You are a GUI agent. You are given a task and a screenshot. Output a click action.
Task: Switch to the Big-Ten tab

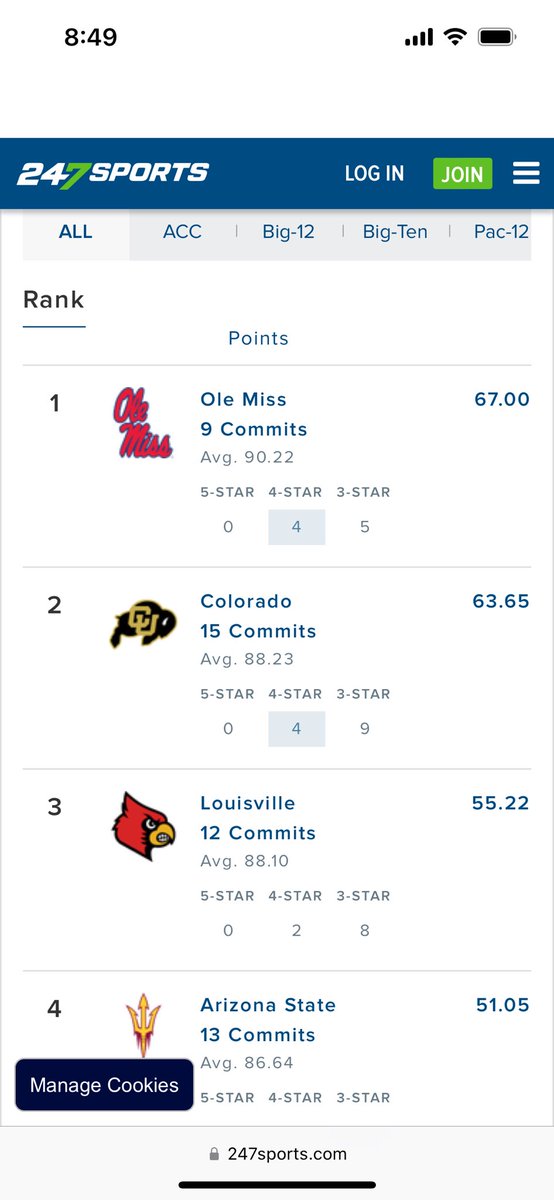[x=395, y=232]
